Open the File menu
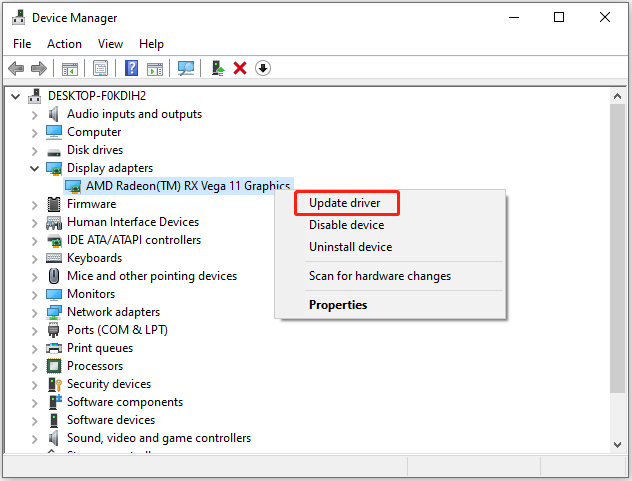This screenshot has height=481, width=632. (22, 44)
